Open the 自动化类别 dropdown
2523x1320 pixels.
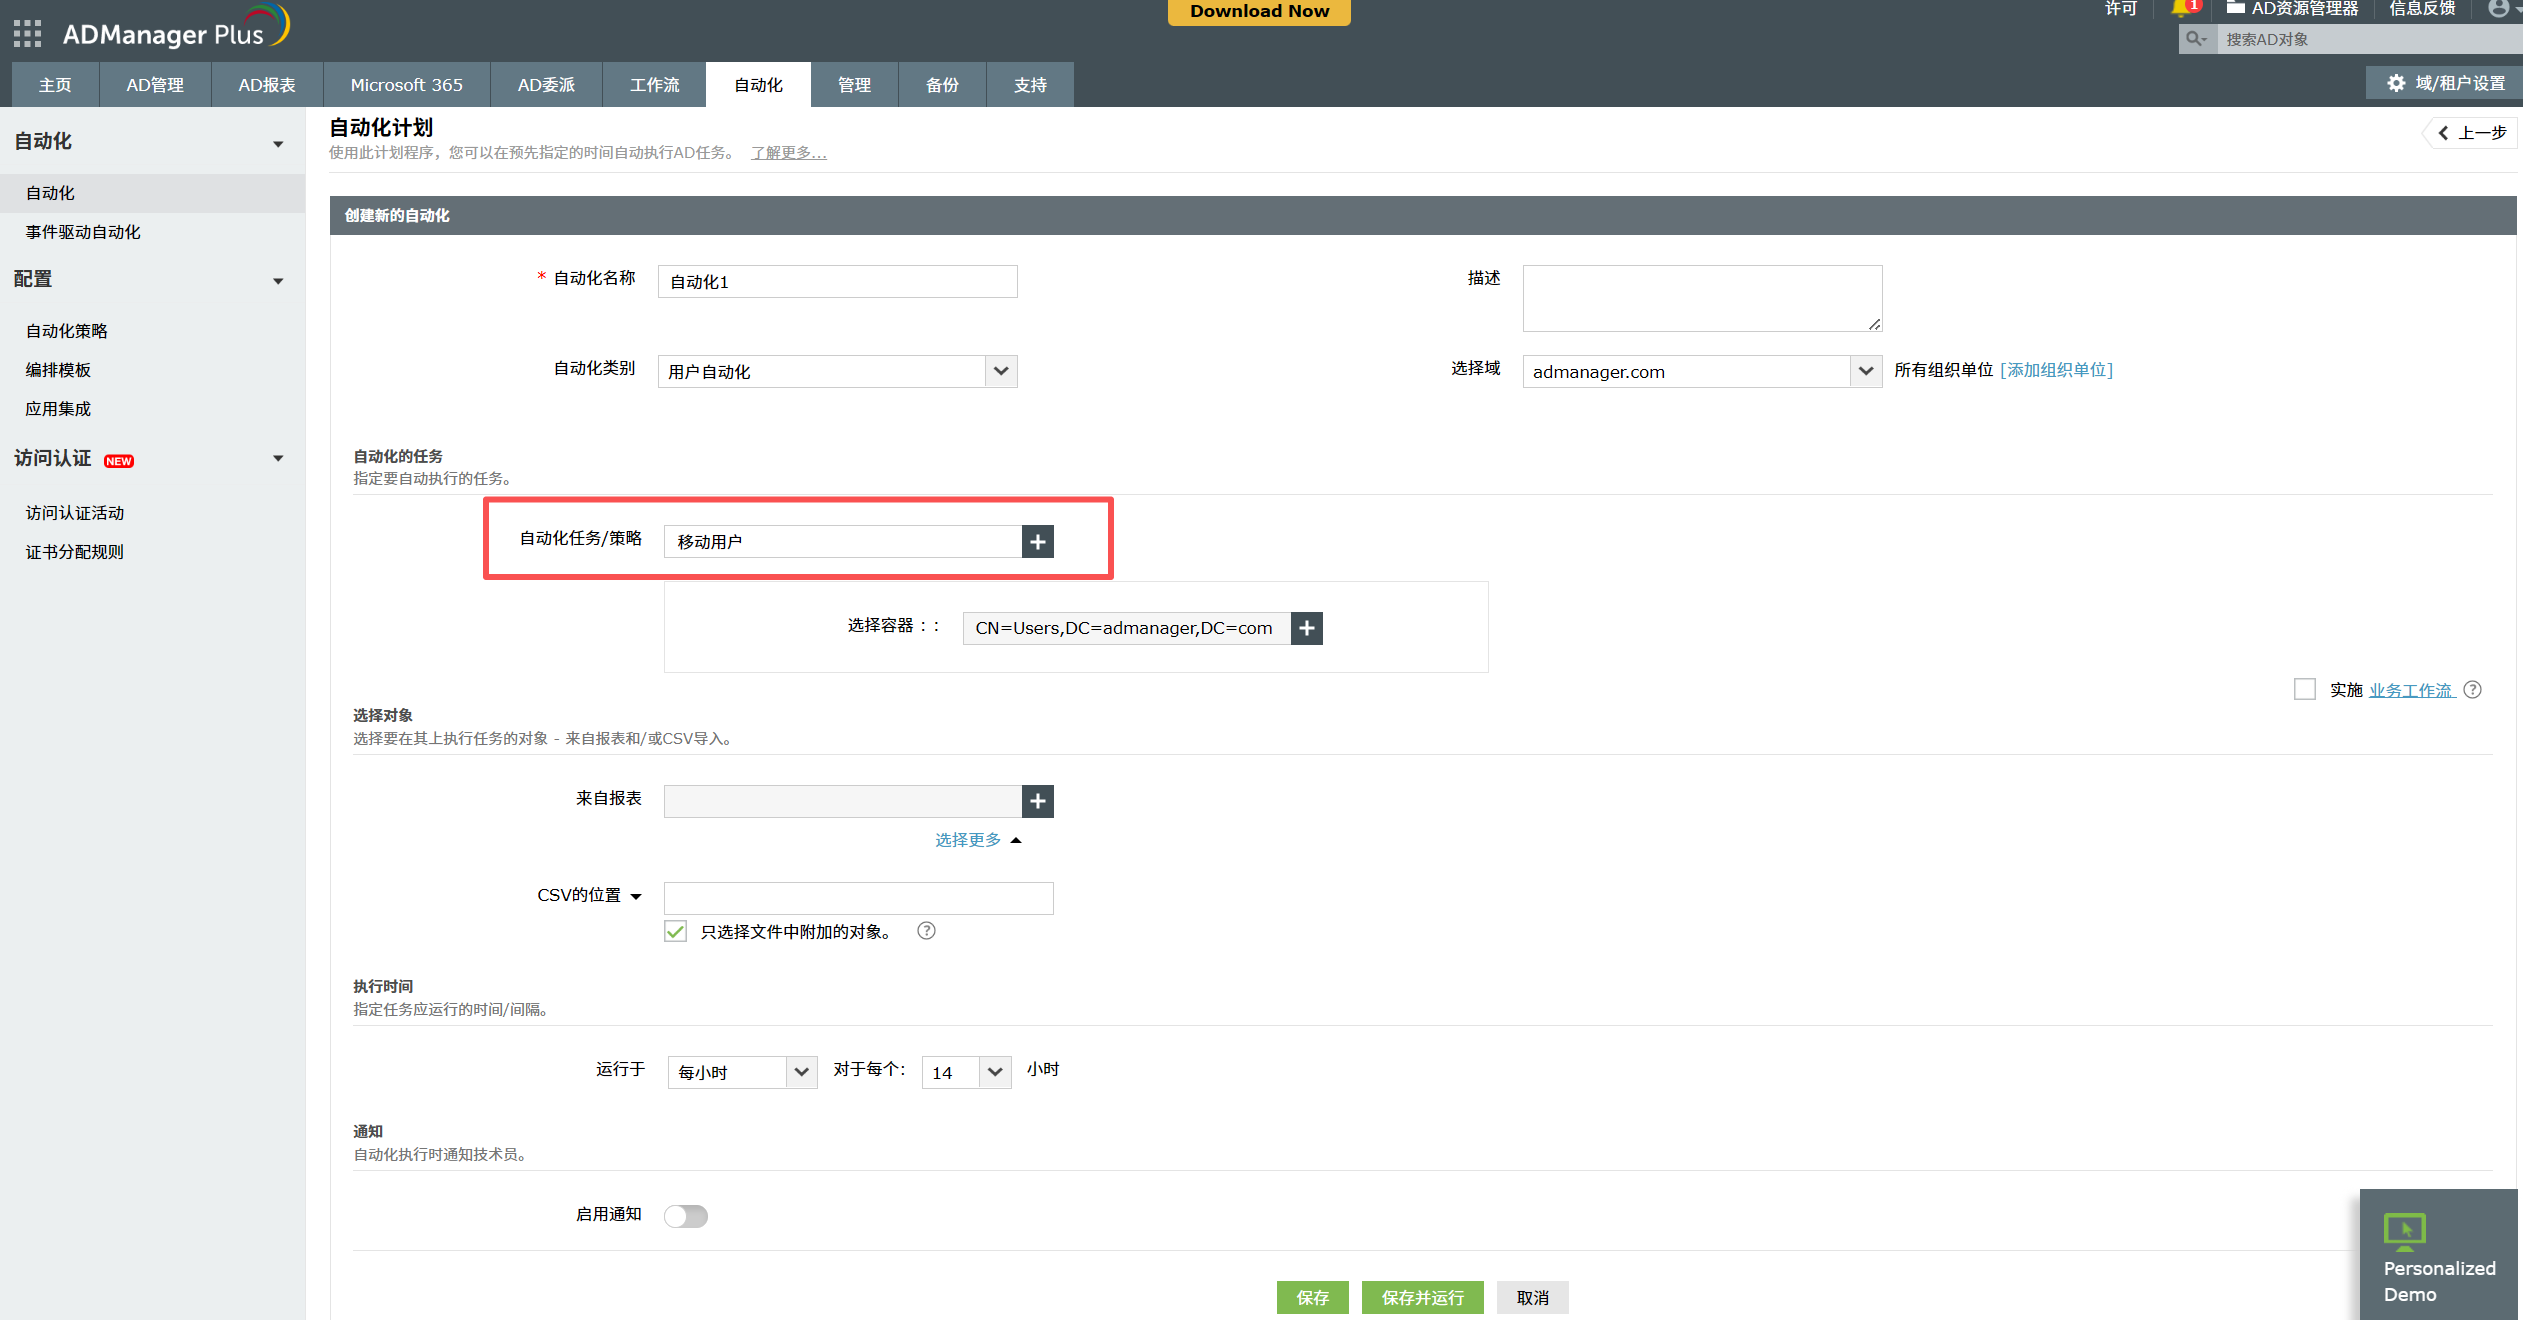(838, 371)
